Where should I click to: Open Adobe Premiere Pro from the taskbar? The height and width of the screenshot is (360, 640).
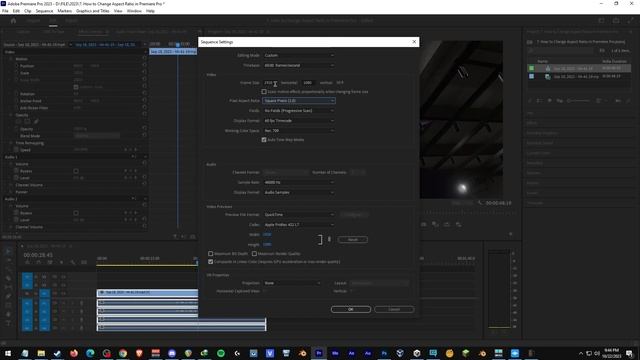[x=319, y=353]
